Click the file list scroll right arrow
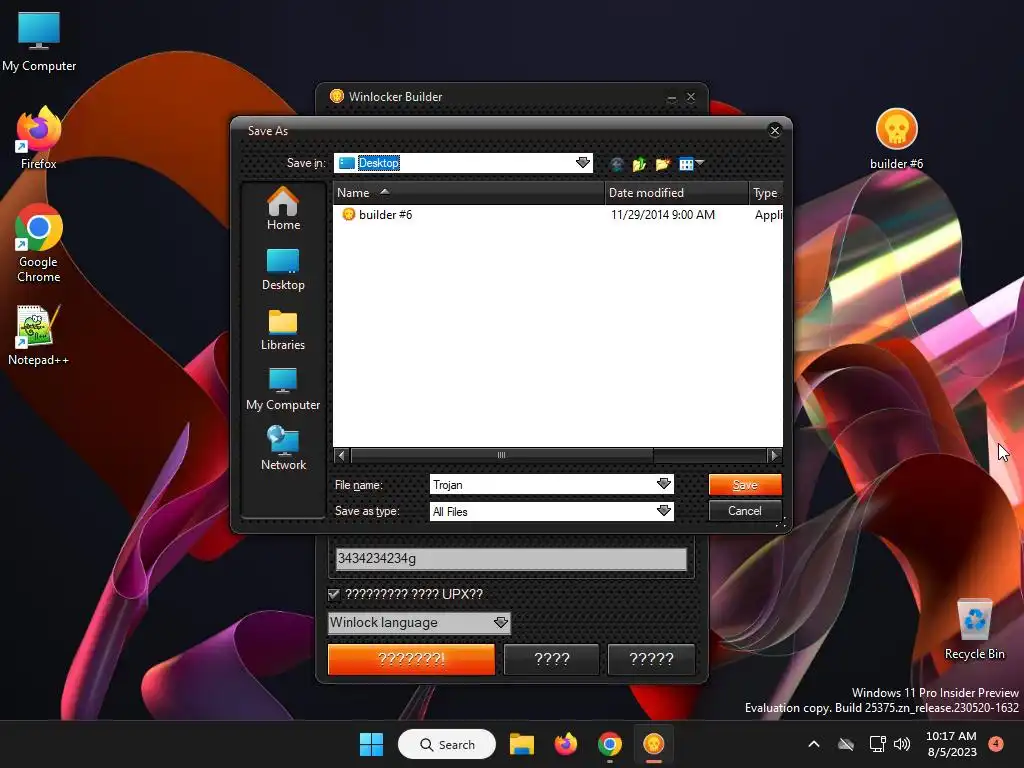This screenshot has height=768, width=1024. 775,455
